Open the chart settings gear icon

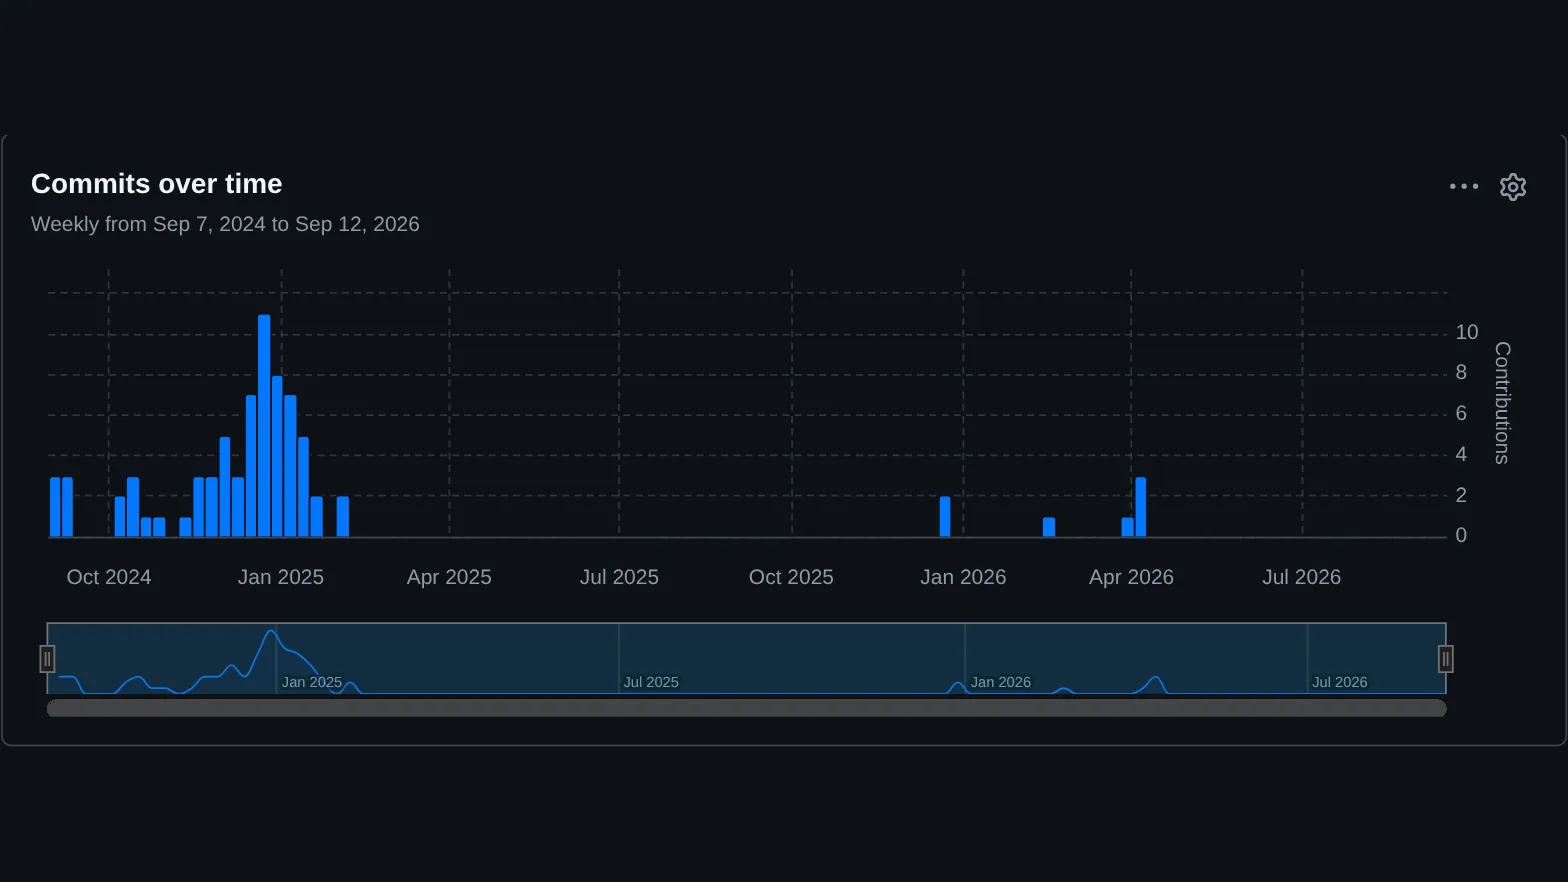[1513, 187]
